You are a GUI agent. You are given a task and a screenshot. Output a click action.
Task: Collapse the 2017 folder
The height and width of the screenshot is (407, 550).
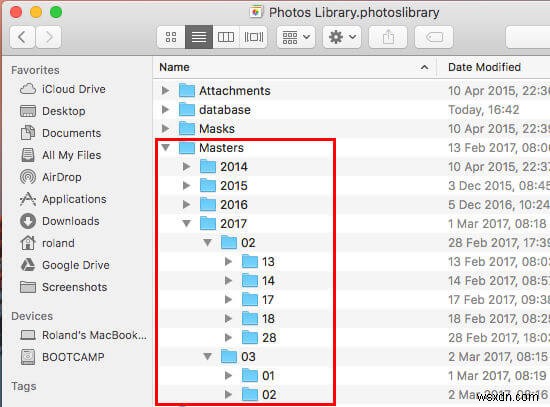pos(187,223)
